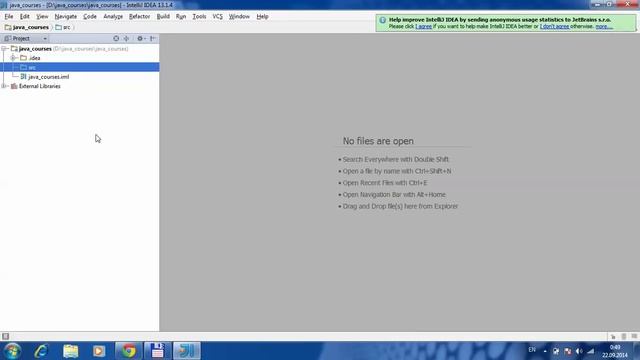Screen dimensions: 640x360
Task: Select the .idea folder row
Action: tap(80, 58)
